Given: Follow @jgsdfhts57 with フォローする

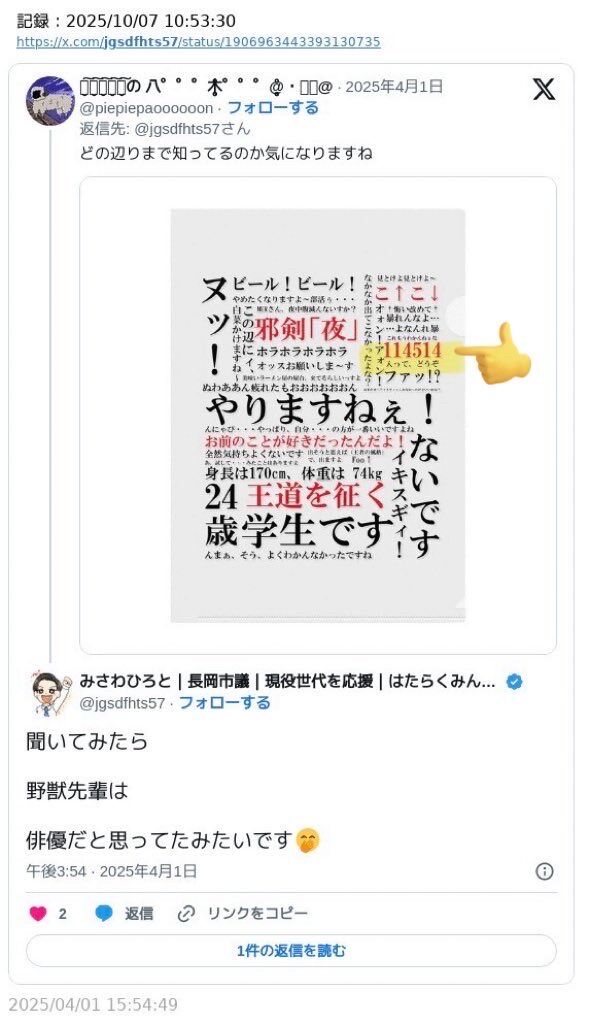Looking at the screenshot, I should (x=224, y=703).
